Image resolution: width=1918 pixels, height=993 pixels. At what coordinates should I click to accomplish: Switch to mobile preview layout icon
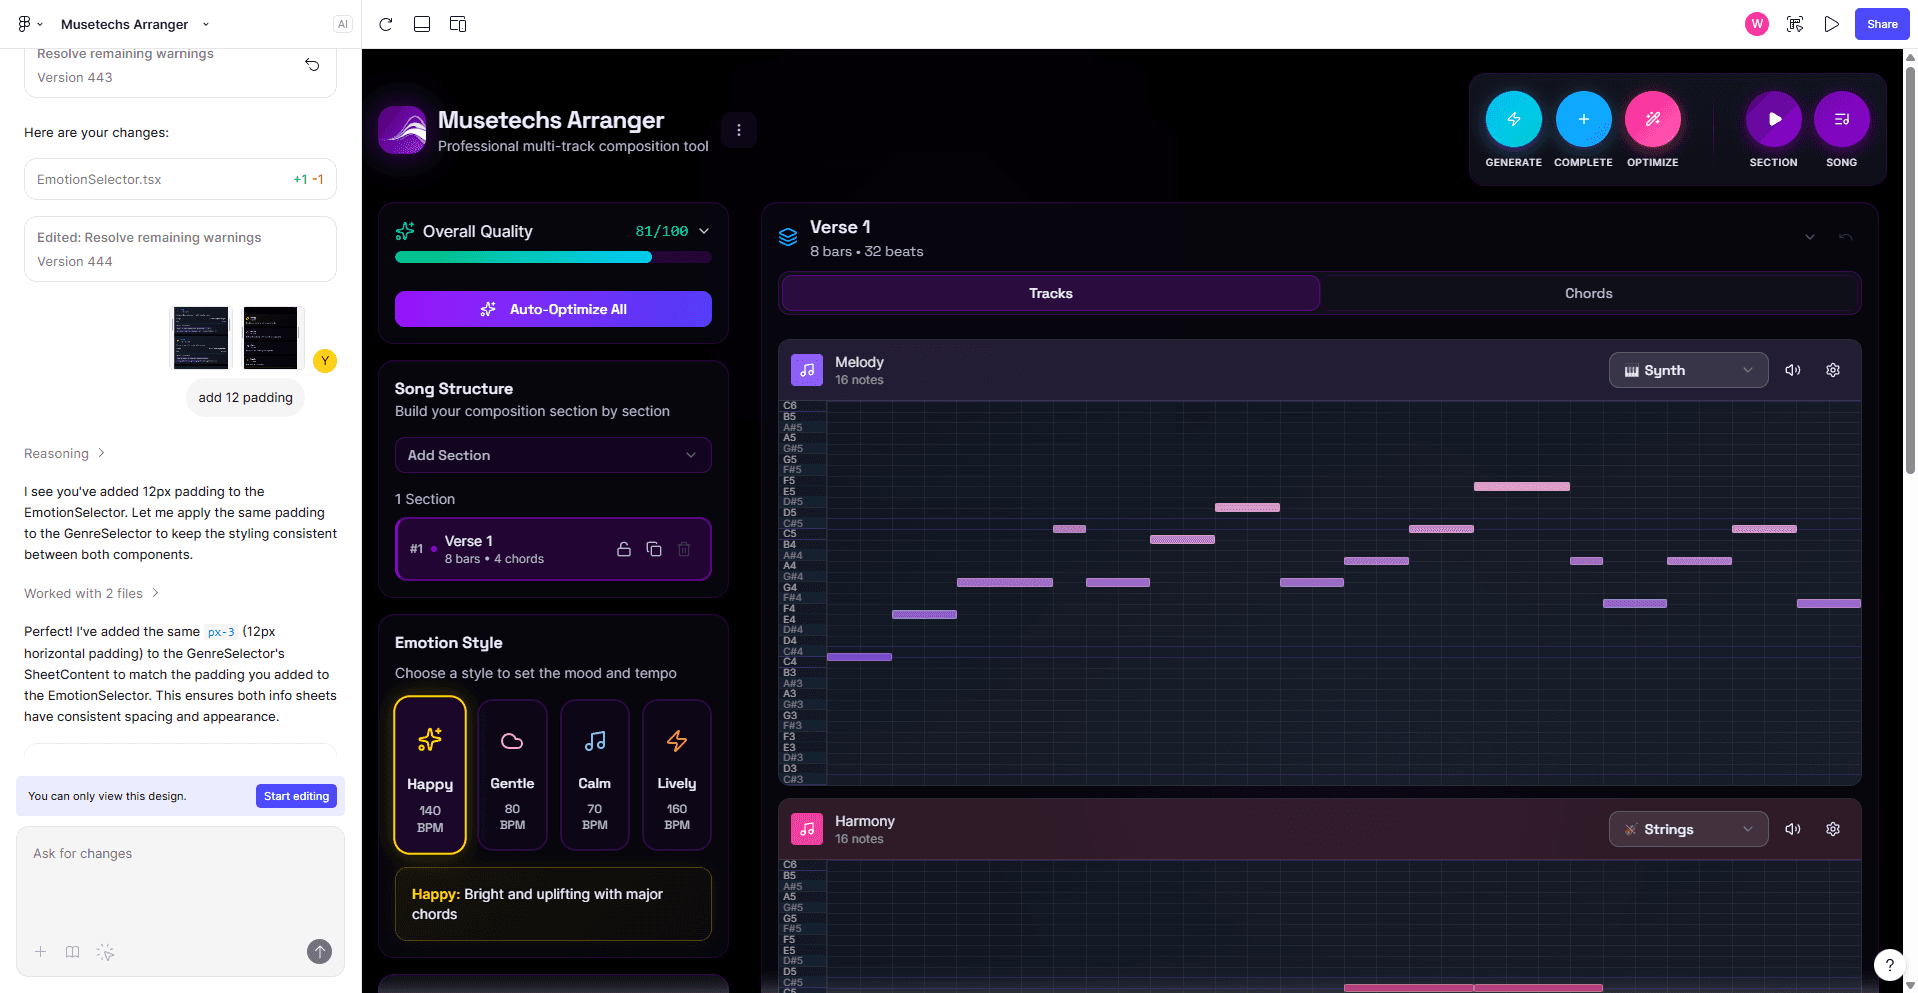tap(422, 24)
